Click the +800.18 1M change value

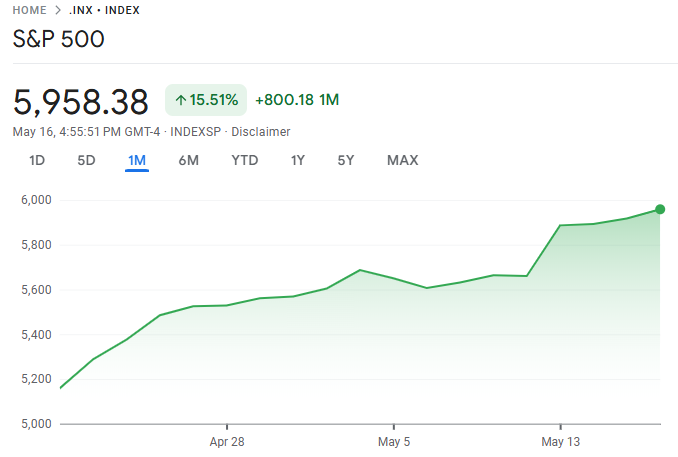coord(297,100)
